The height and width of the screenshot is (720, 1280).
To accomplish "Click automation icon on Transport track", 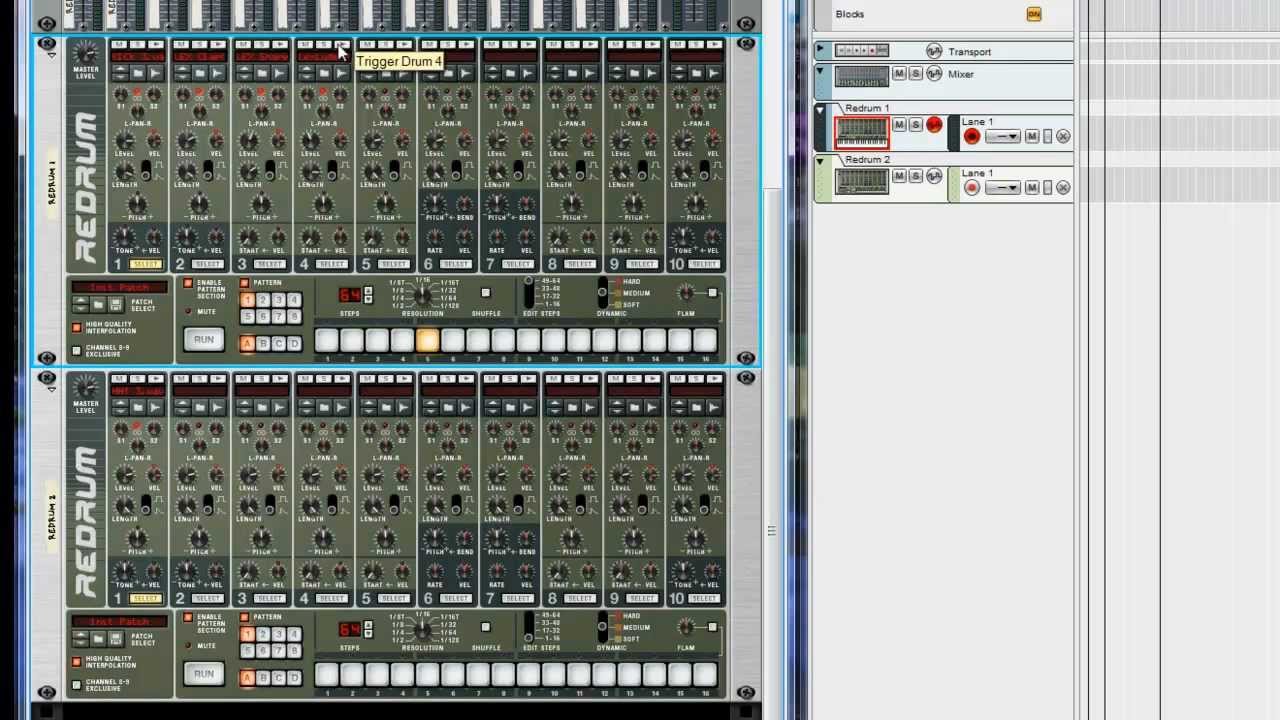I will [934, 51].
